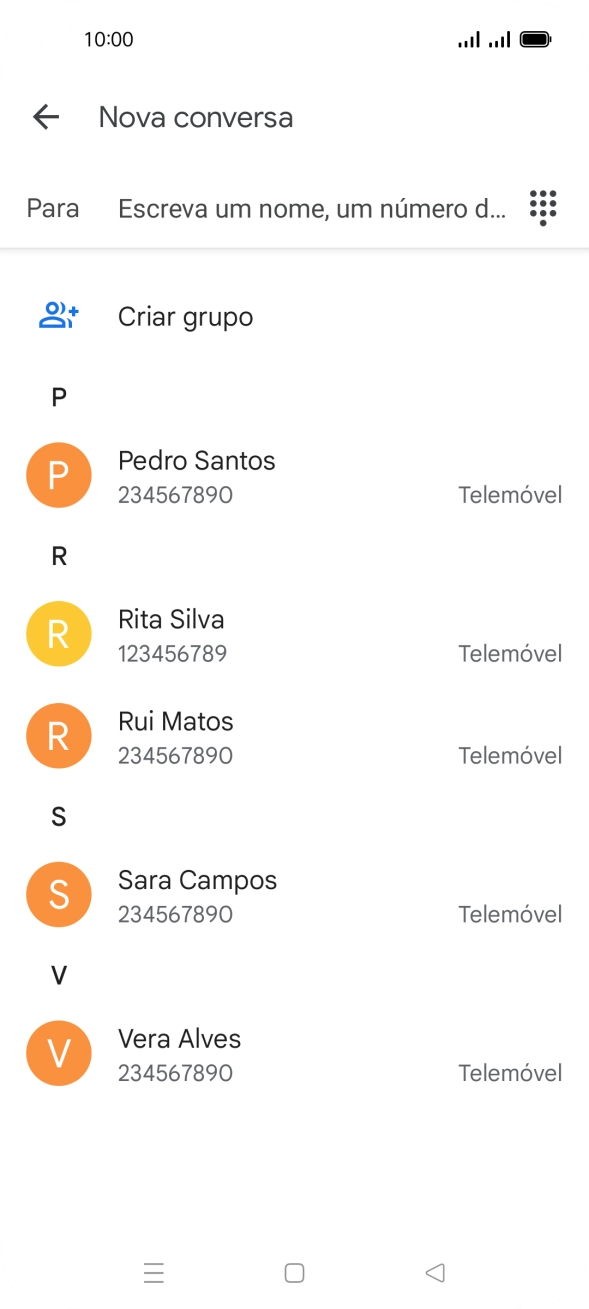The width and height of the screenshot is (589, 1309).
Task: Open the dialpad keypad icon
Action: click(x=542, y=208)
